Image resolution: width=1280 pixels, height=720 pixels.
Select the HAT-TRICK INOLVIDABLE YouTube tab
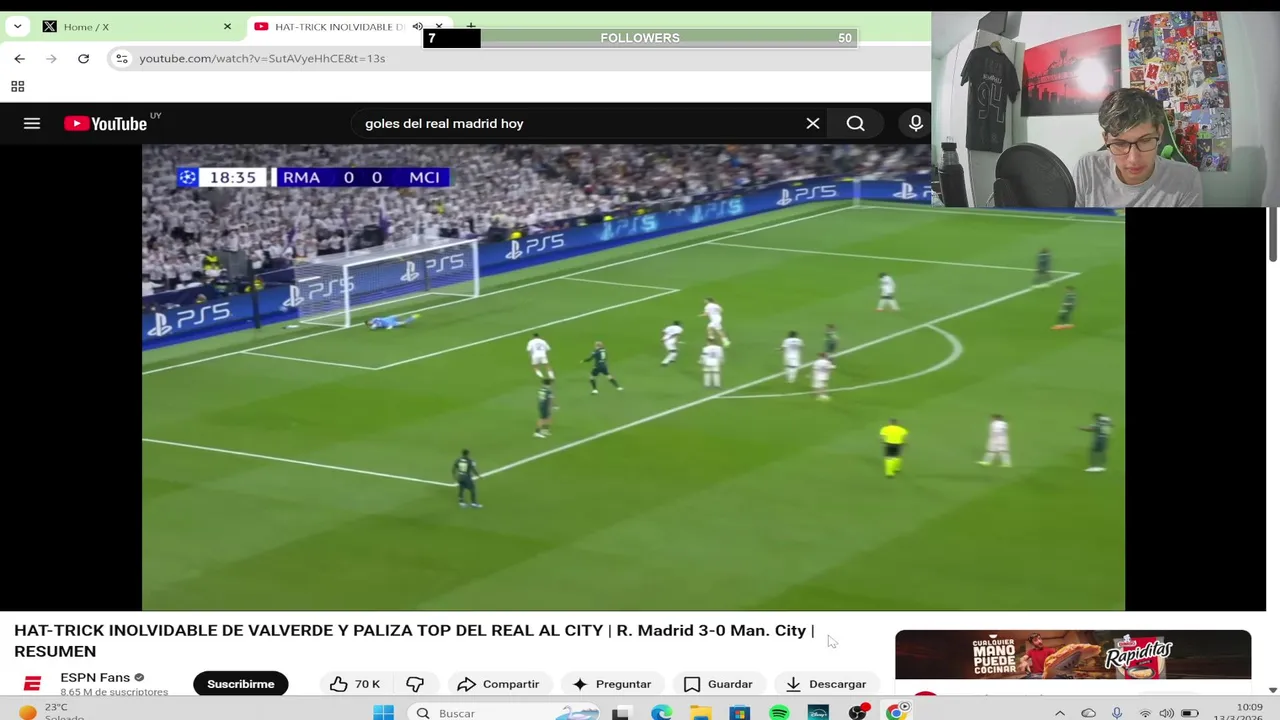click(340, 27)
